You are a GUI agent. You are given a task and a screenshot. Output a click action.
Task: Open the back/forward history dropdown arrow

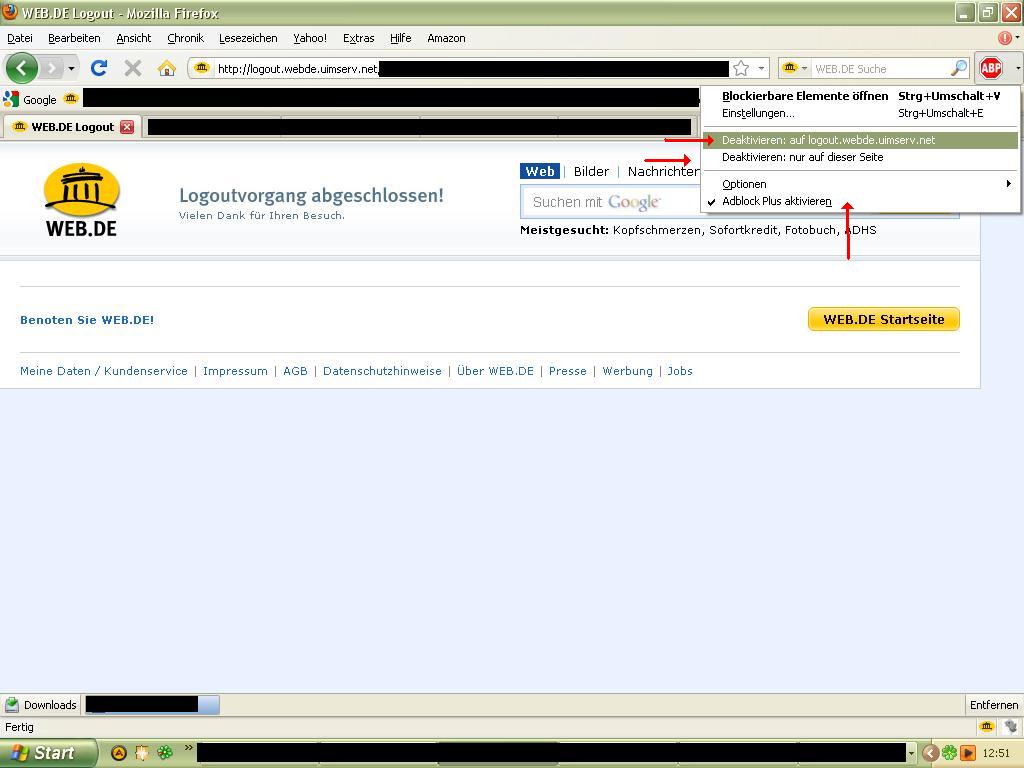(x=71, y=68)
